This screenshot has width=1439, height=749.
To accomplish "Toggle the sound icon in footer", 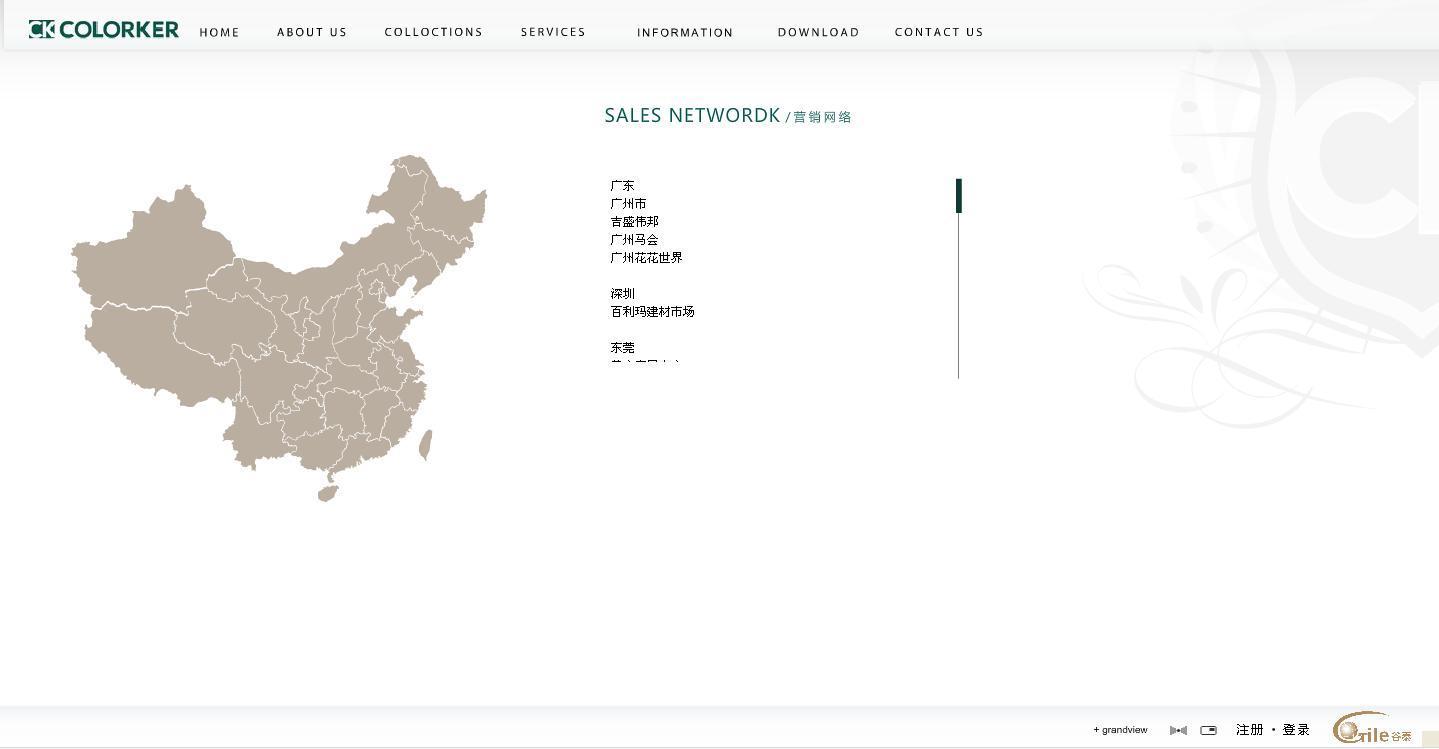I will 1178,730.
